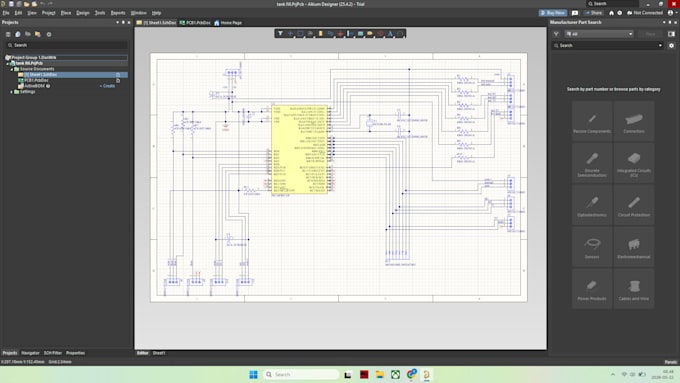The image size is (680, 383).
Task: Click the Create link next to ActiveBOM
Action: coord(108,86)
